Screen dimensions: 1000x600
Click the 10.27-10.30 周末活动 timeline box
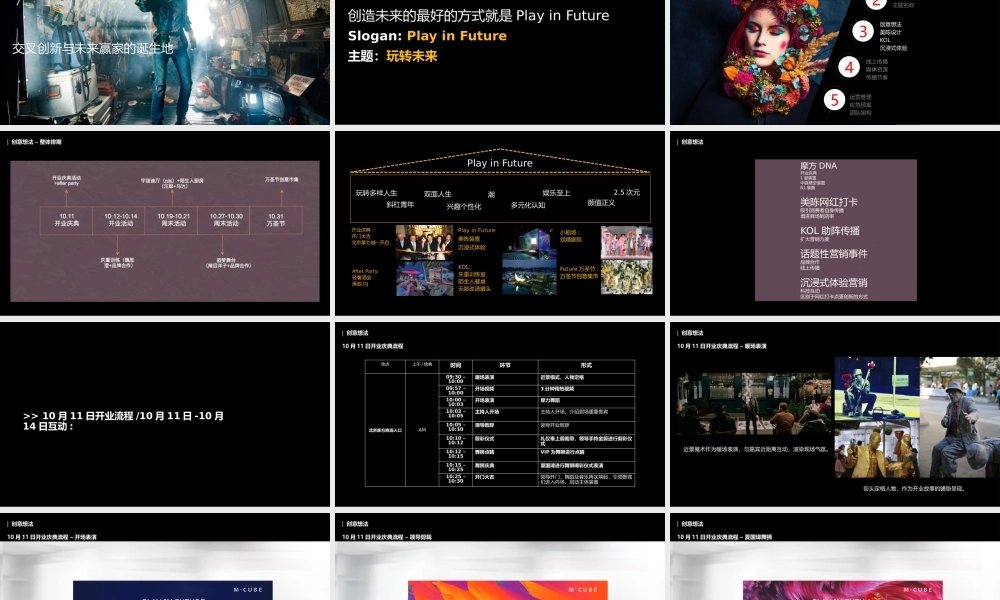click(224, 219)
